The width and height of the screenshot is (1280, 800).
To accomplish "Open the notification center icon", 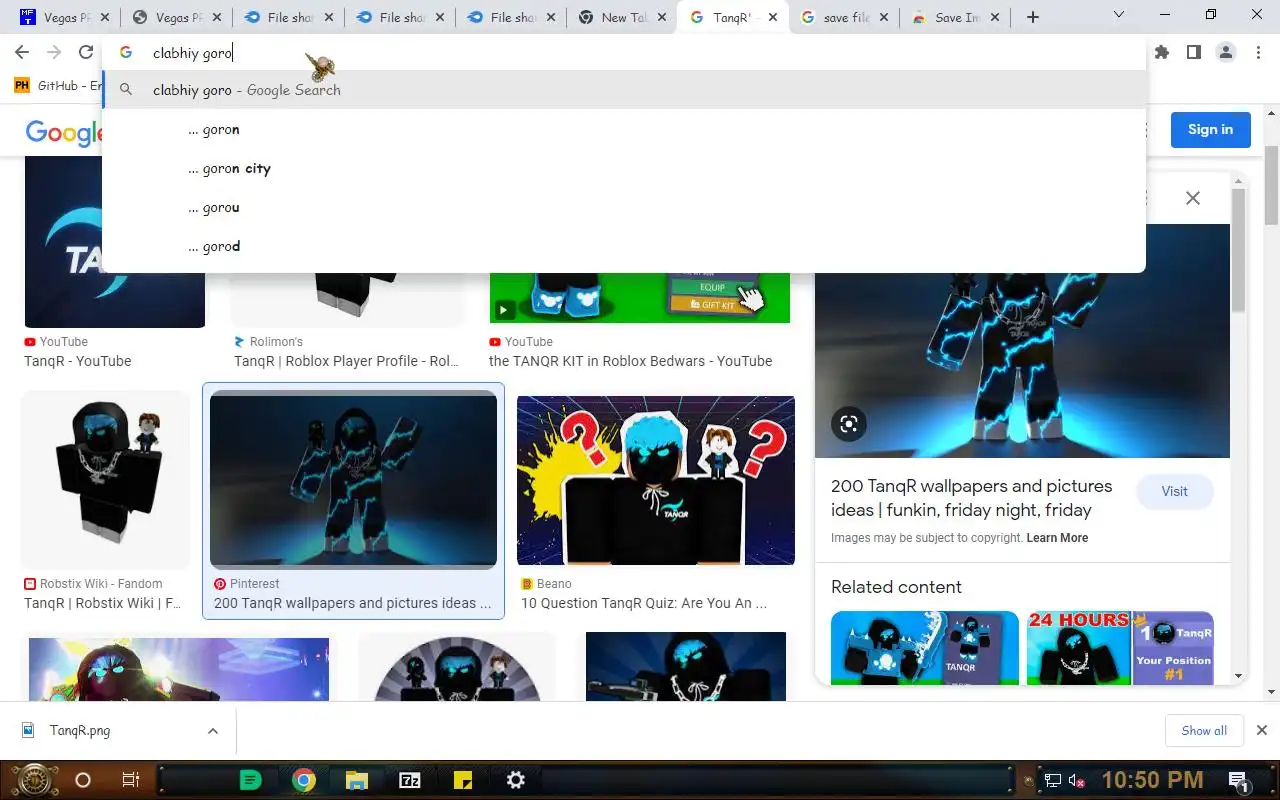I will (x=1239, y=781).
